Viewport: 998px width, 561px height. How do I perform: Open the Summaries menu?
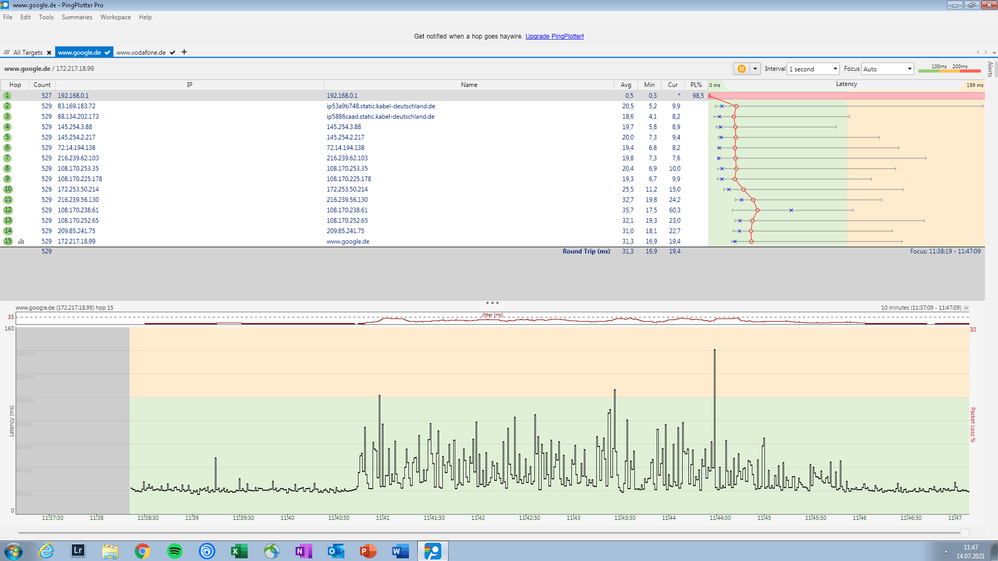(x=77, y=17)
